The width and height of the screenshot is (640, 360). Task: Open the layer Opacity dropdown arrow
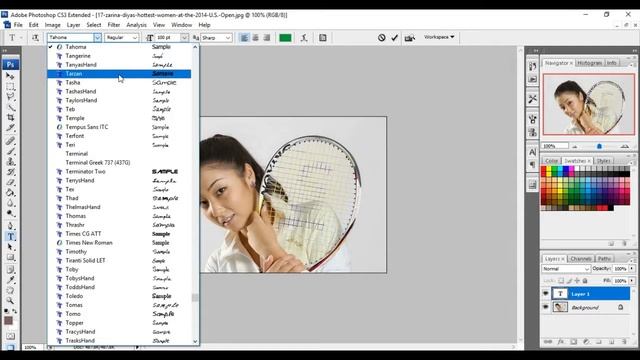pos(632,268)
